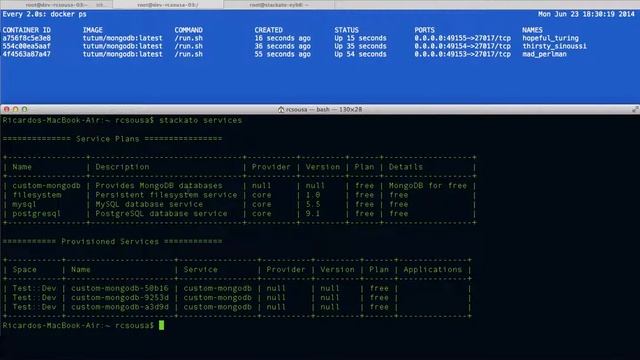This screenshot has width=640, height=360.
Task: Switch to the first root@dev-rcsousa-03:~ terminal tab
Action: coord(56,5)
